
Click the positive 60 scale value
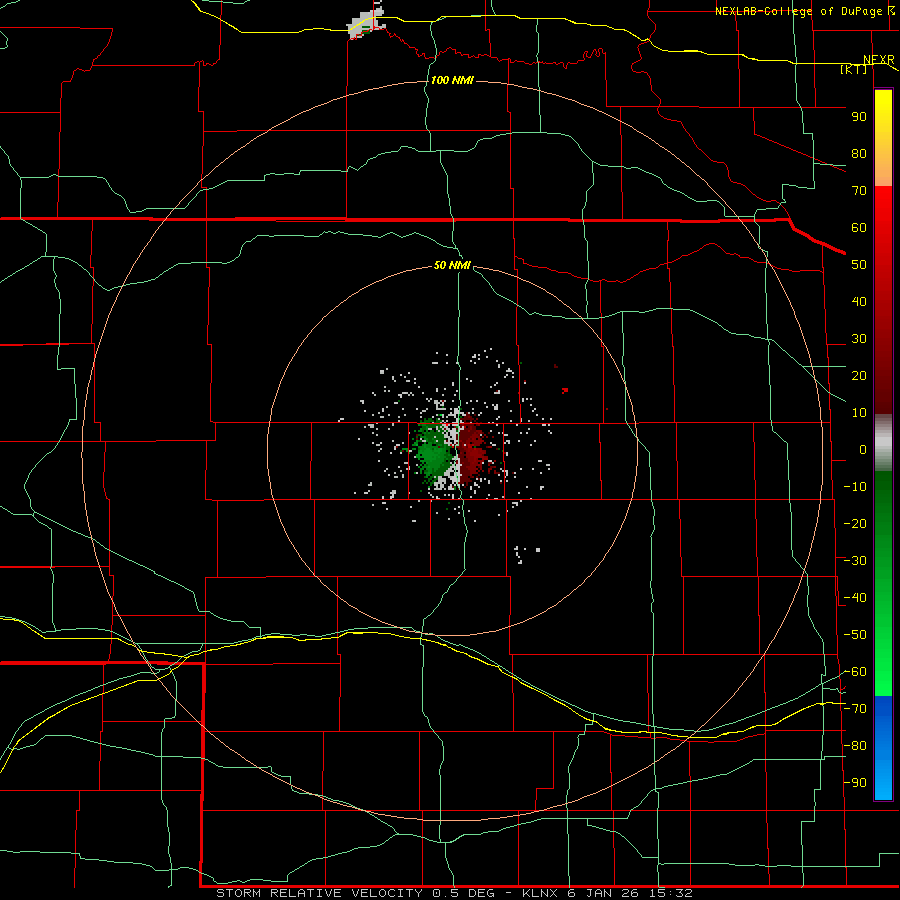pyautogui.click(x=859, y=228)
